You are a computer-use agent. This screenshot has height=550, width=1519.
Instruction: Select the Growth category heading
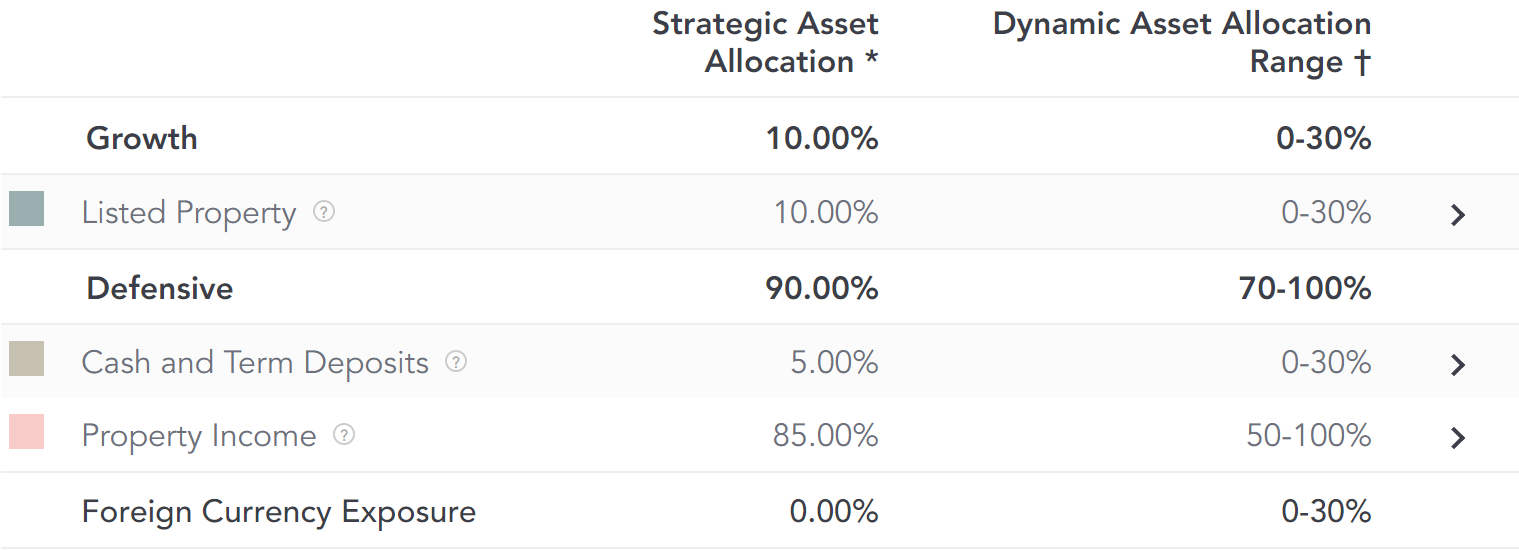tap(142, 138)
